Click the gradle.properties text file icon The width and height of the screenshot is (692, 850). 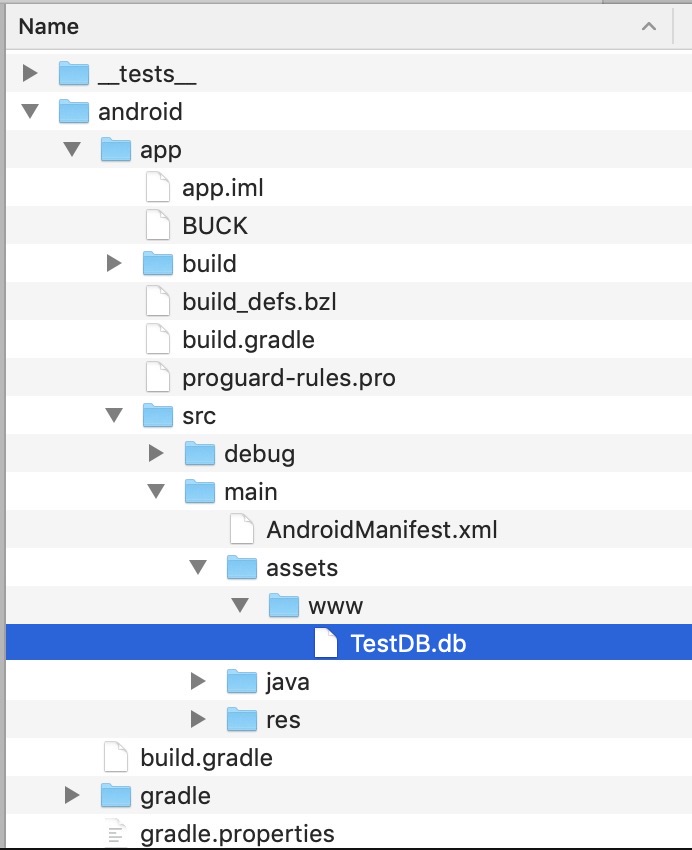pos(116,833)
